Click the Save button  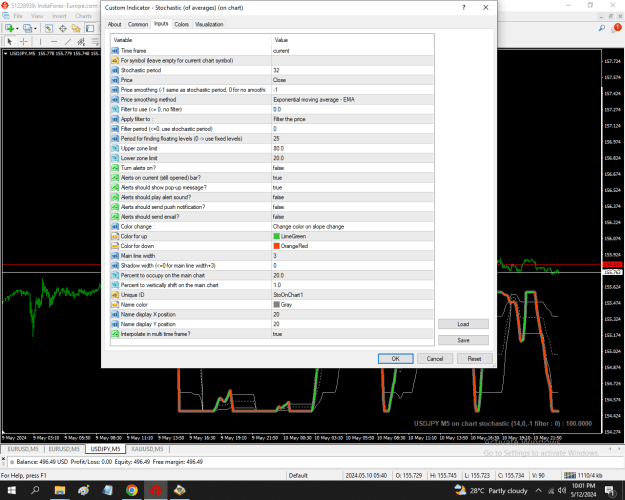(463, 340)
